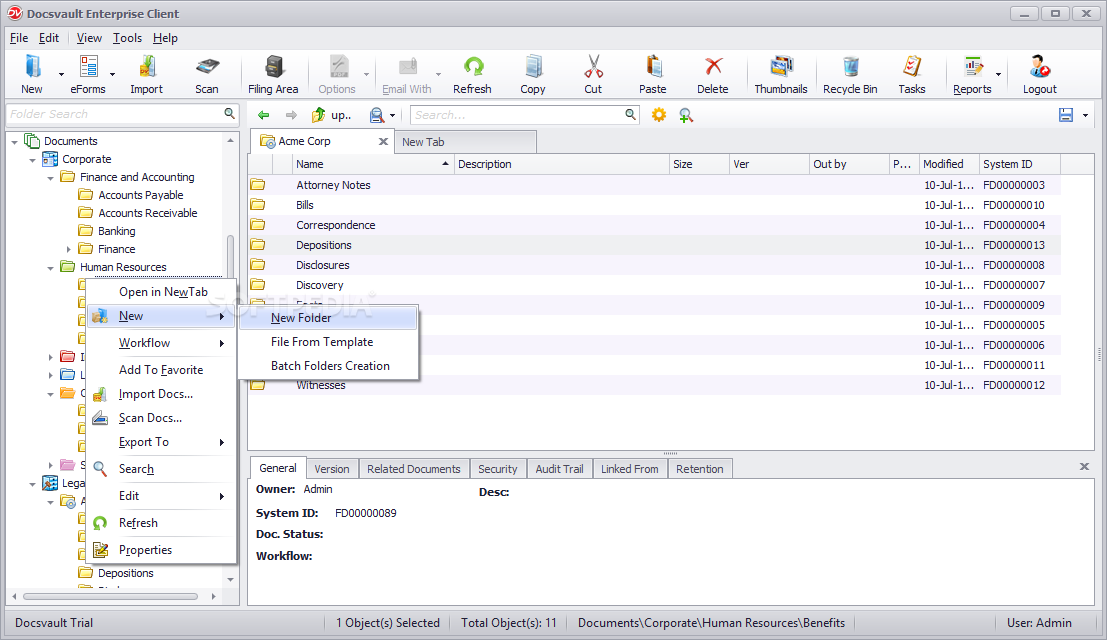Choose Batch Folders Creation
Screen dimensions: 1107x640
[328, 366]
